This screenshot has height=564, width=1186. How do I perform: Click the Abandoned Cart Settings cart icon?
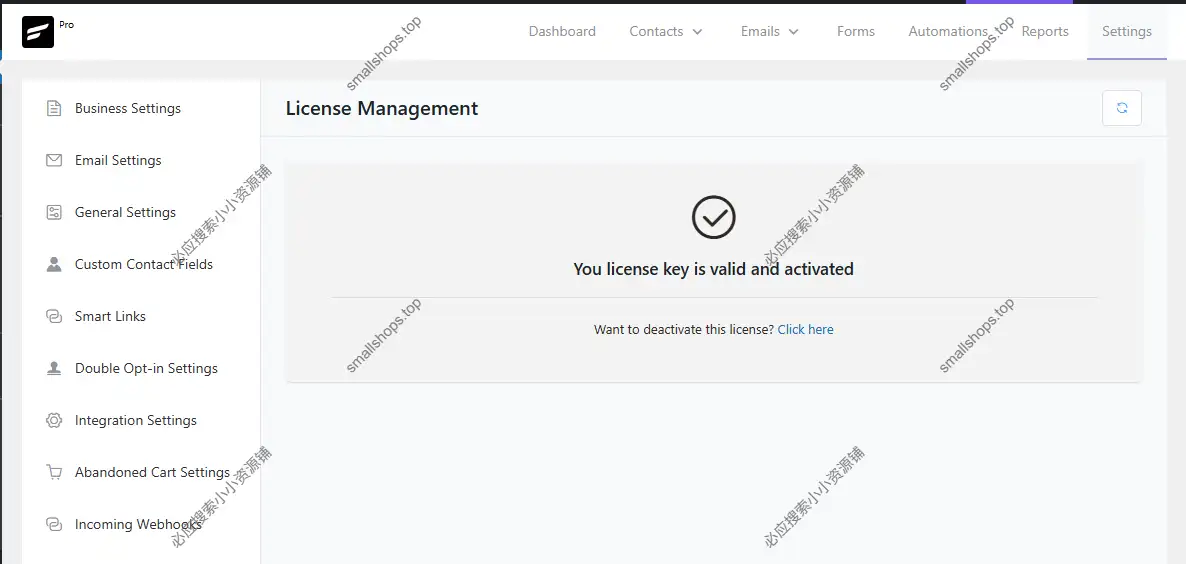click(54, 473)
